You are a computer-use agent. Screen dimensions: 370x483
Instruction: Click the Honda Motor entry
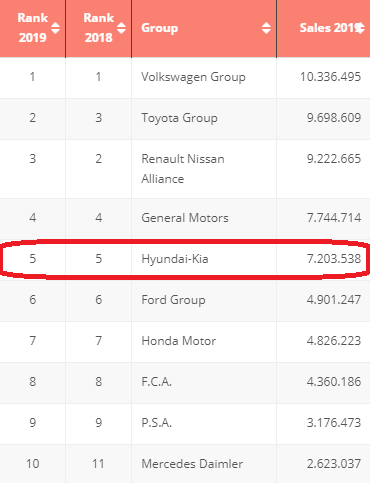[x=179, y=341]
